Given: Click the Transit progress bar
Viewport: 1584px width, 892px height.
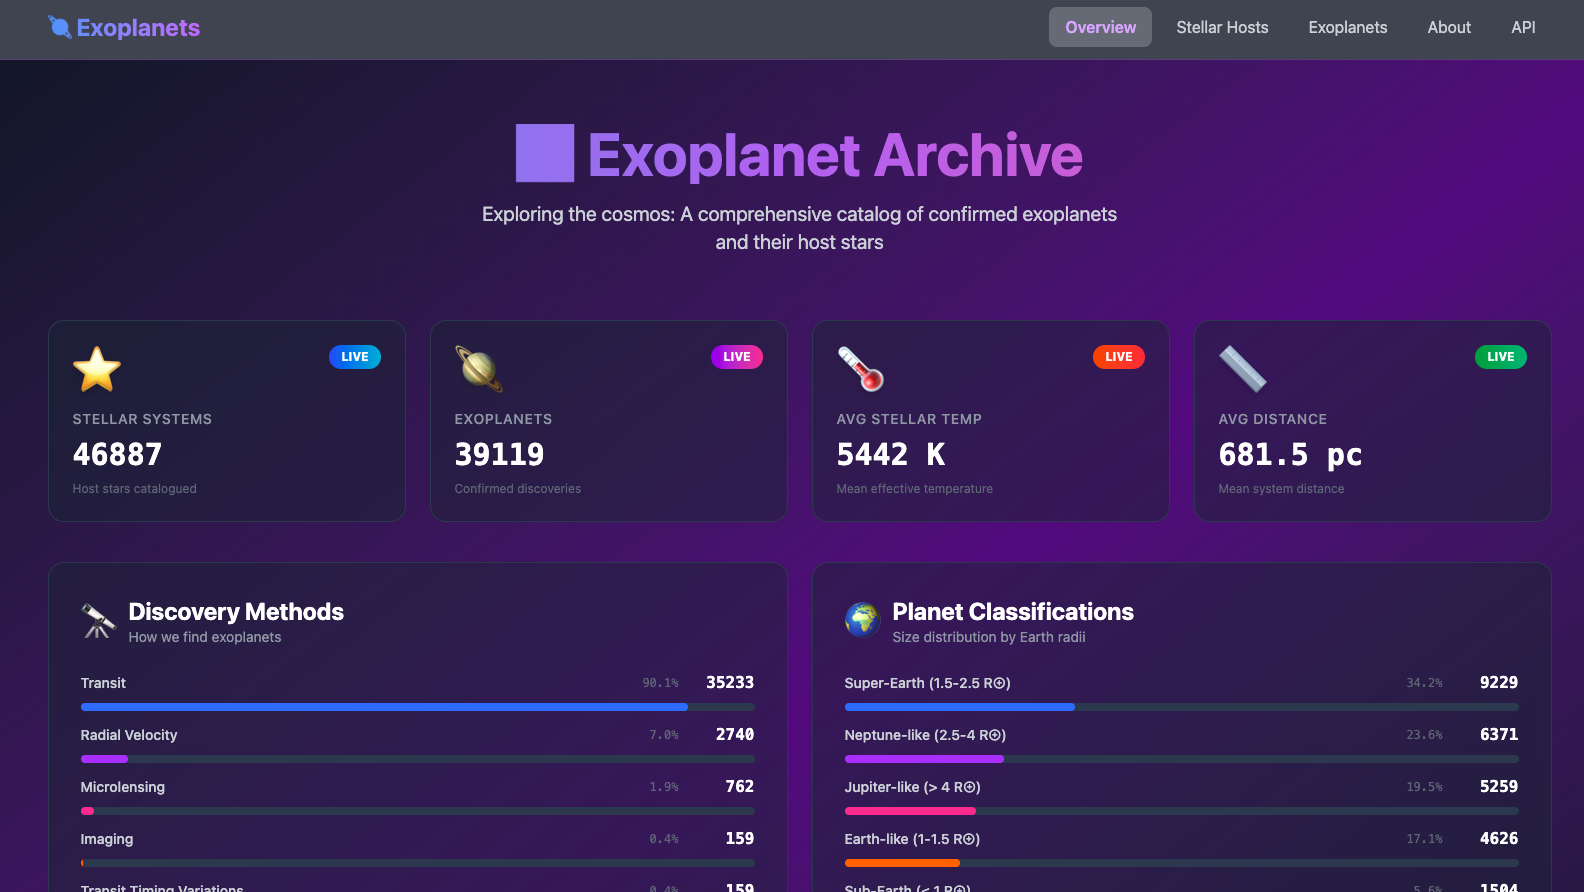Looking at the screenshot, I should point(418,707).
